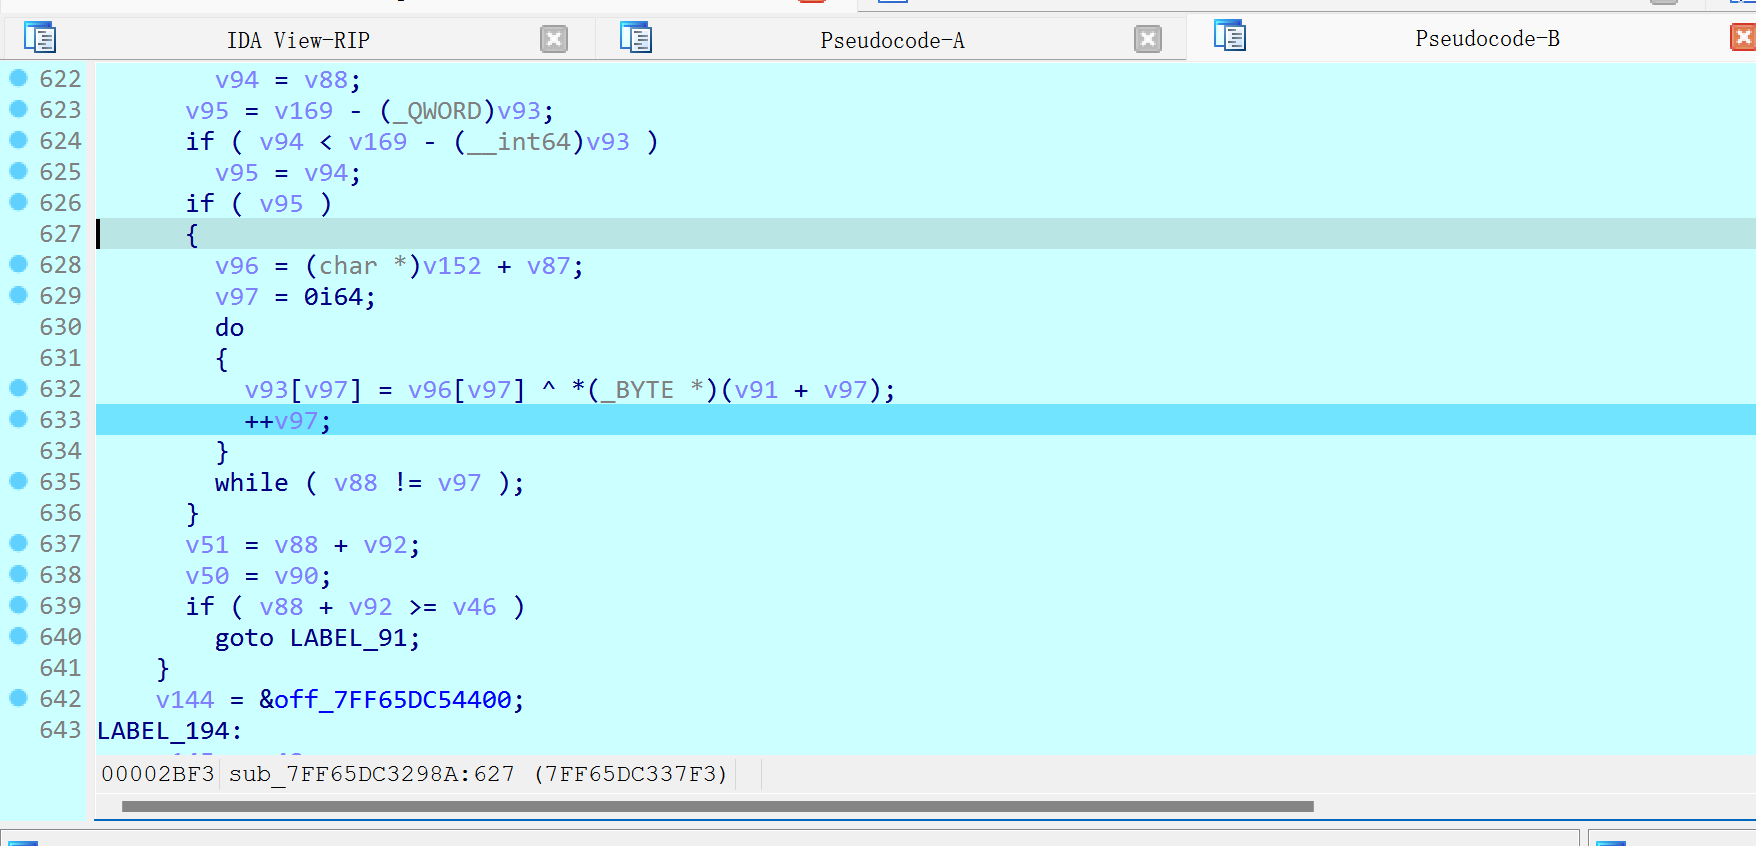Close the Pseudocode-A tab
This screenshot has width=1756, height=846.
coord(1148,39)
